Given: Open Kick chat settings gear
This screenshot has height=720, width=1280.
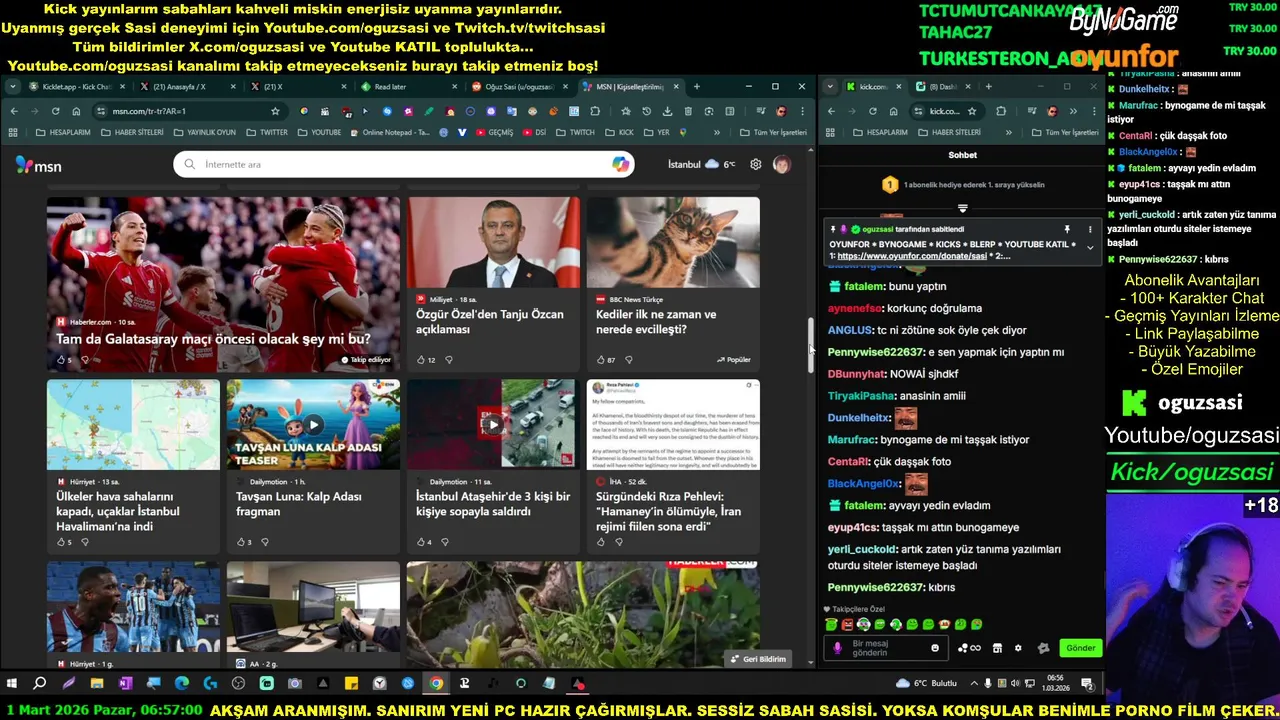Looking at the screenshot, I should tap(1018, 648).
